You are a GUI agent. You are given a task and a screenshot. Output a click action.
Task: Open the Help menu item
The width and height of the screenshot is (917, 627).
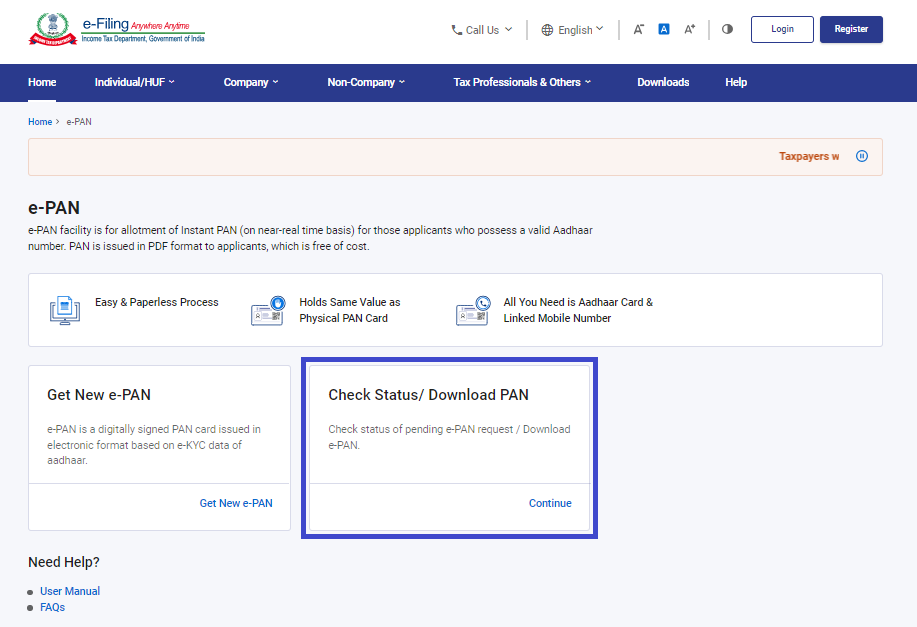[736, 82]
